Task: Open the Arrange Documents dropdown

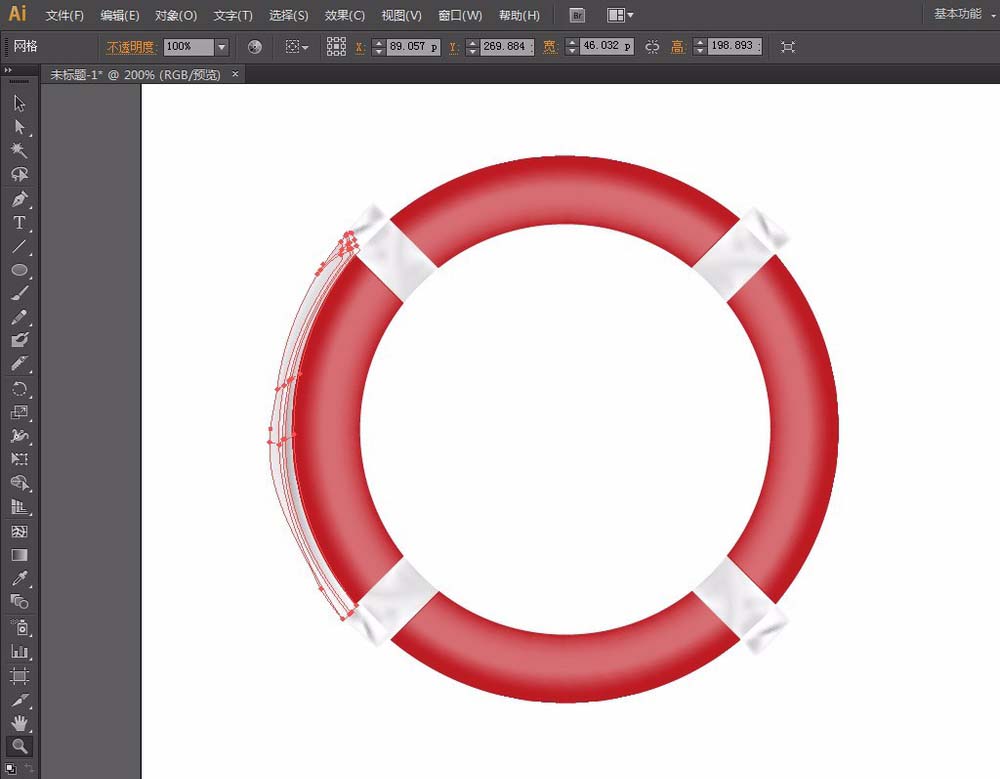Action: [620, 15]
